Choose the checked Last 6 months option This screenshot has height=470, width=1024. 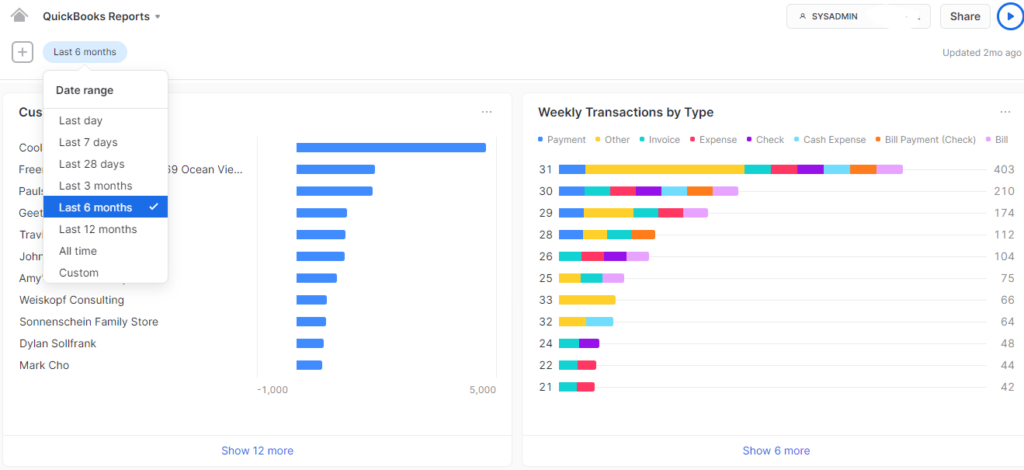[106, 207]
